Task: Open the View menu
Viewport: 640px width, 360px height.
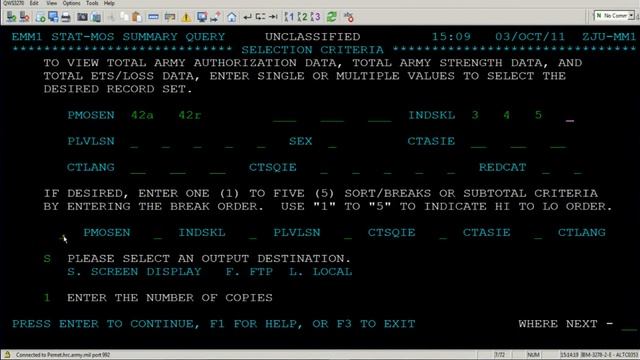Action: pyautogui.click(x=51, y=3)
